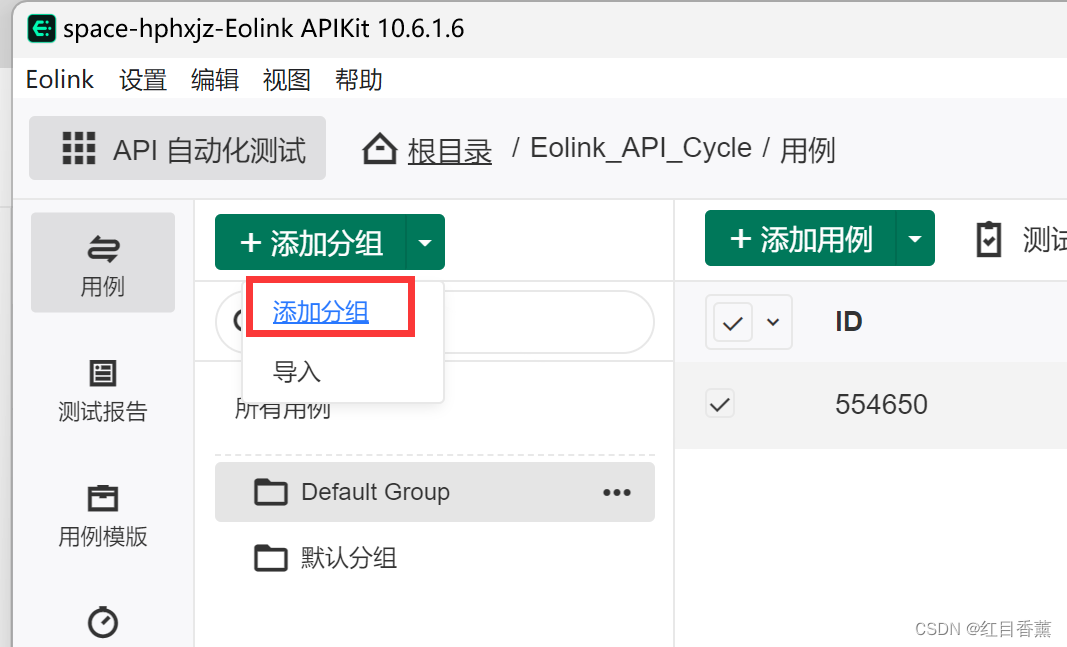Open more options for Default Group
This screenshot has height=647, width=1067.
[x=617, y=493]
